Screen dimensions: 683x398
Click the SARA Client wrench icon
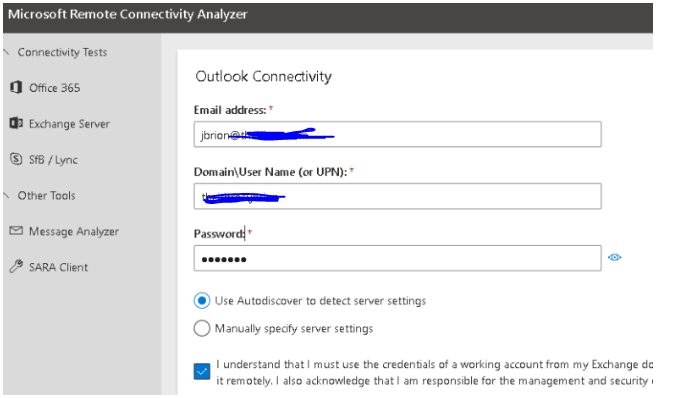[16, 266]
